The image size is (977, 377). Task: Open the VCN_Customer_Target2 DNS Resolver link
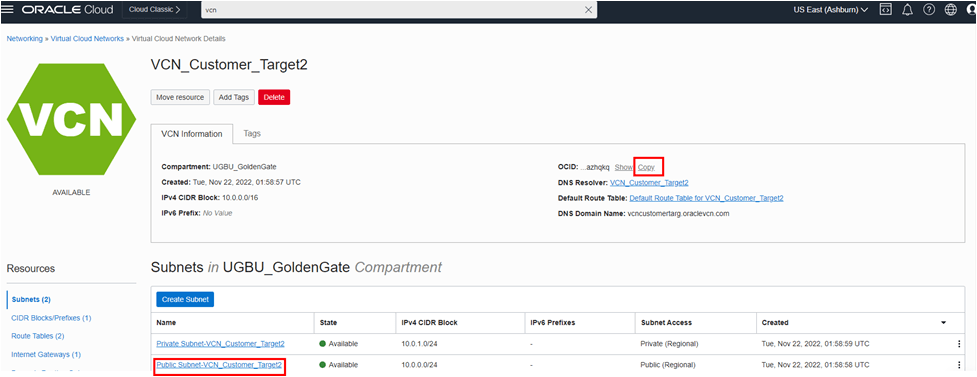coord(649,183)
